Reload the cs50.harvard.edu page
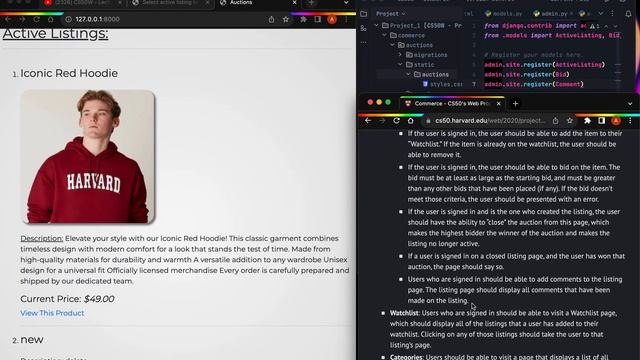Image resolution: width=640 pixels, height=360 pixels. [396, 121]
